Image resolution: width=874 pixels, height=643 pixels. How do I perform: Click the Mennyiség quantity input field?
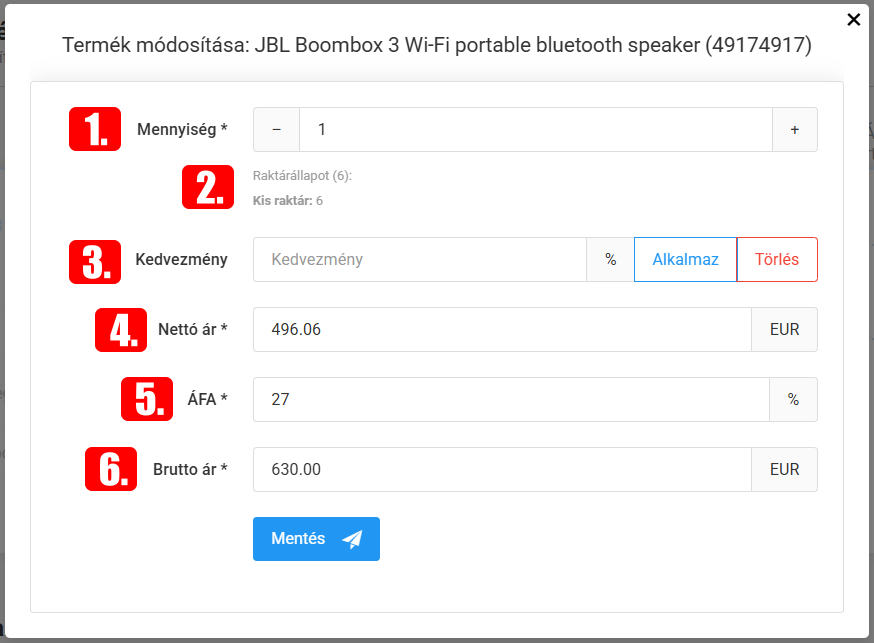[536, 129]
